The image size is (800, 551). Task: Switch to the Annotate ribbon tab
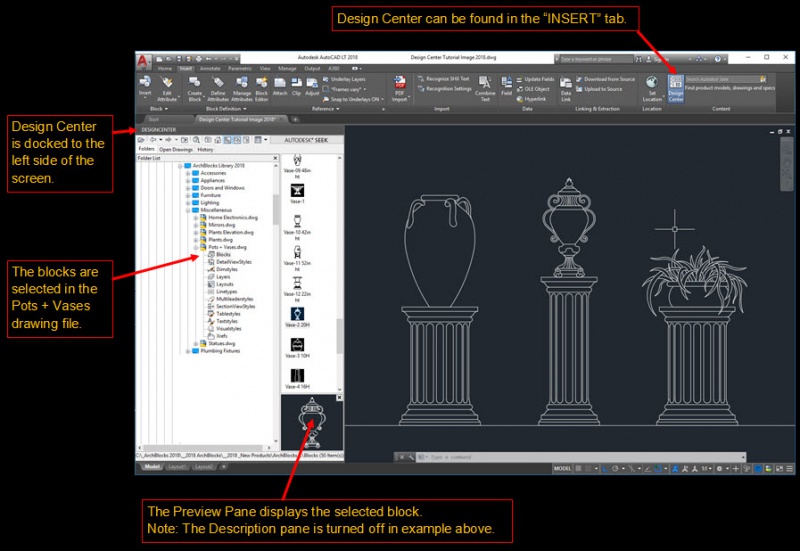pyautogui.click(x=210, y=68)
